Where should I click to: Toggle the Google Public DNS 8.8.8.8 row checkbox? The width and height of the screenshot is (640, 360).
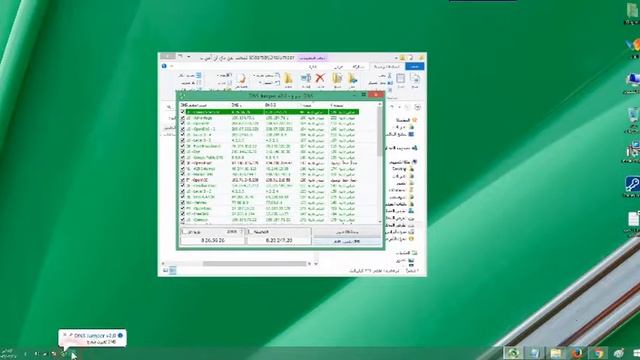click(x=182, y=157)
